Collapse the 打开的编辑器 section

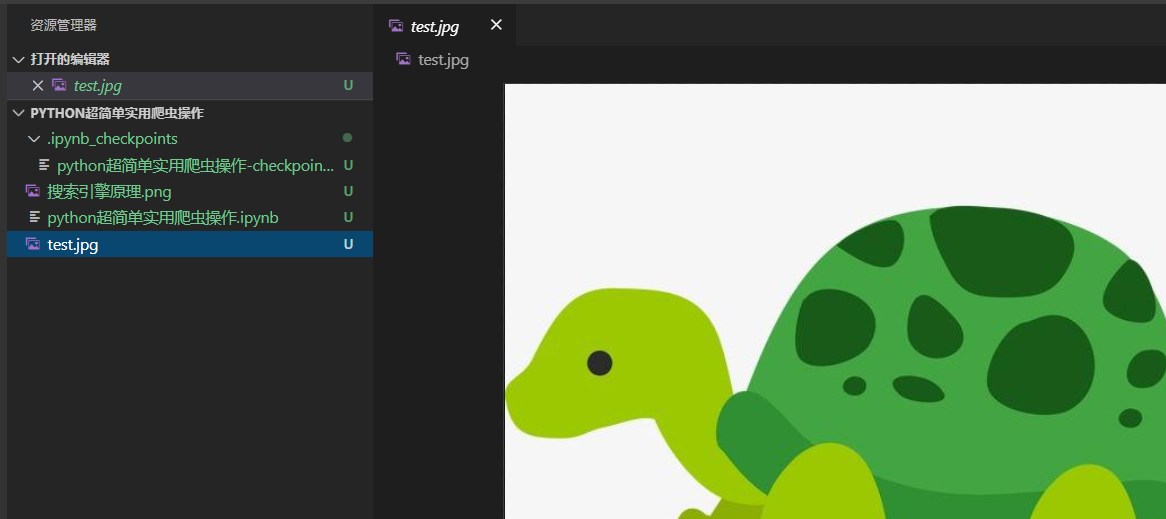pos(19,59)
